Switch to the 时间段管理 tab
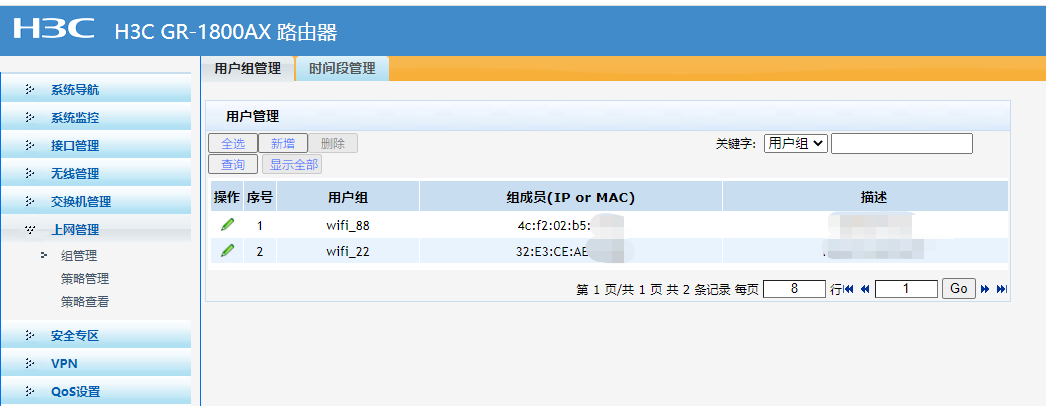 [342, 68]
